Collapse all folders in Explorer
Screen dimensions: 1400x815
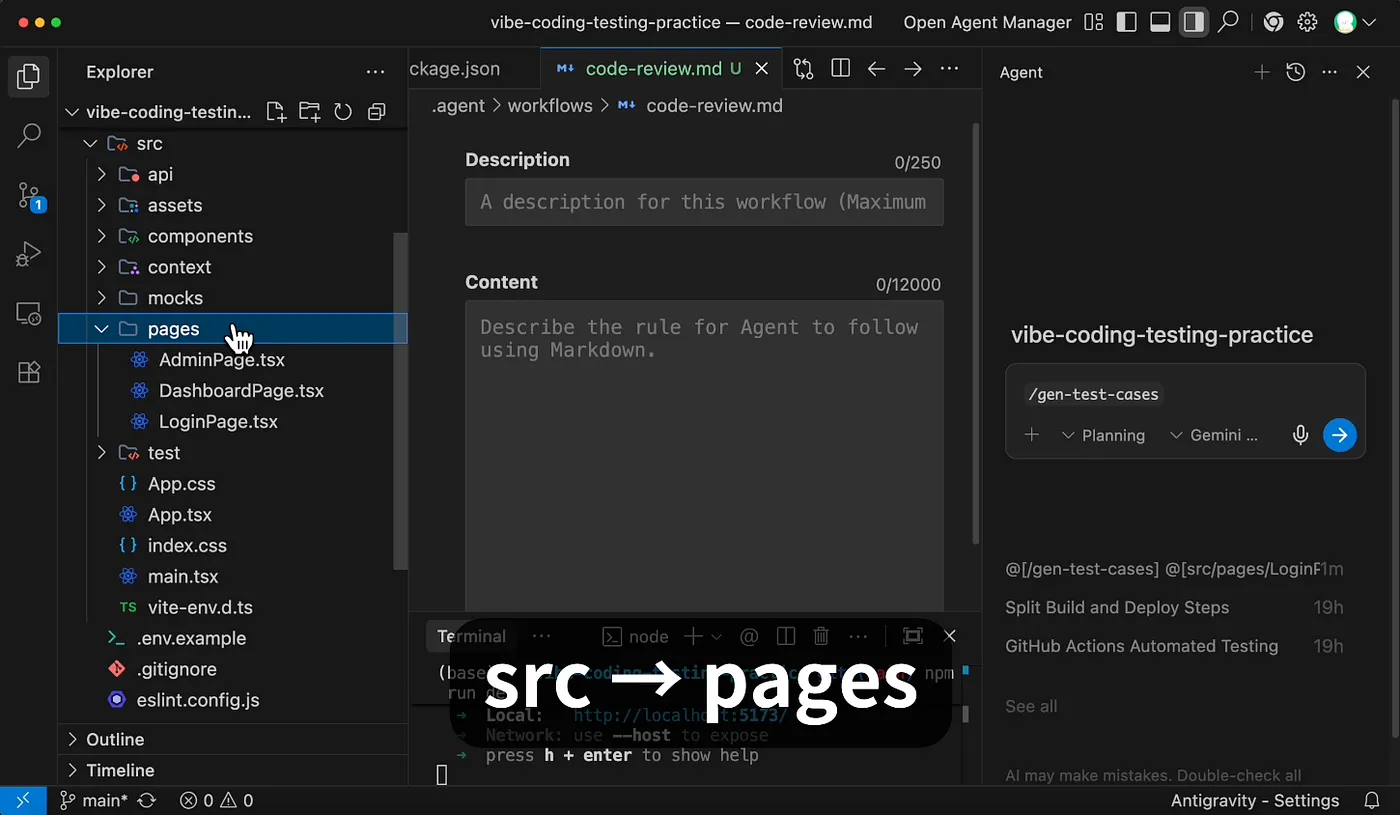(376, 112)
